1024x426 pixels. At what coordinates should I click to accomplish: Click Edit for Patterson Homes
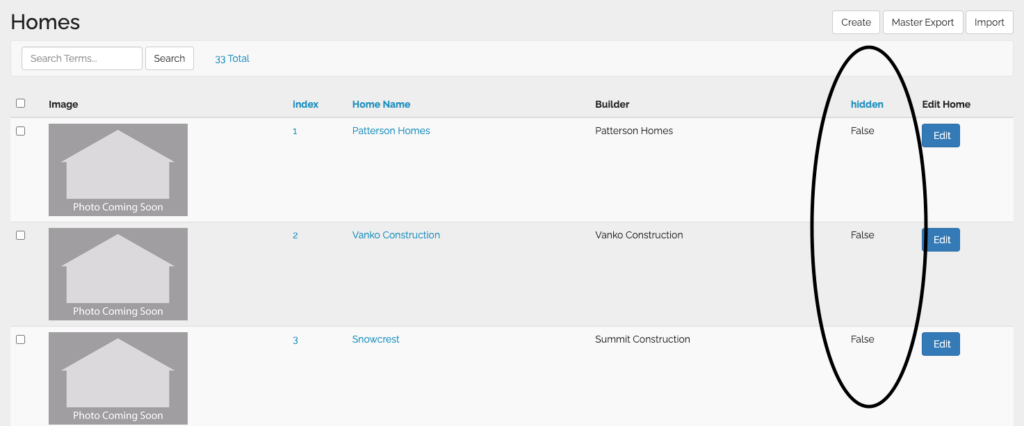pos(941,136)
